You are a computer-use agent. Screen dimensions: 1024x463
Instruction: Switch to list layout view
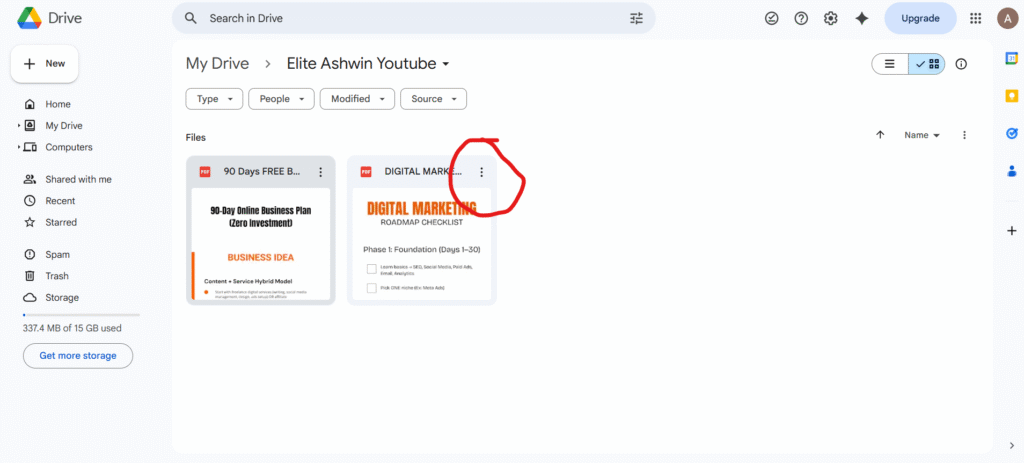890,64
